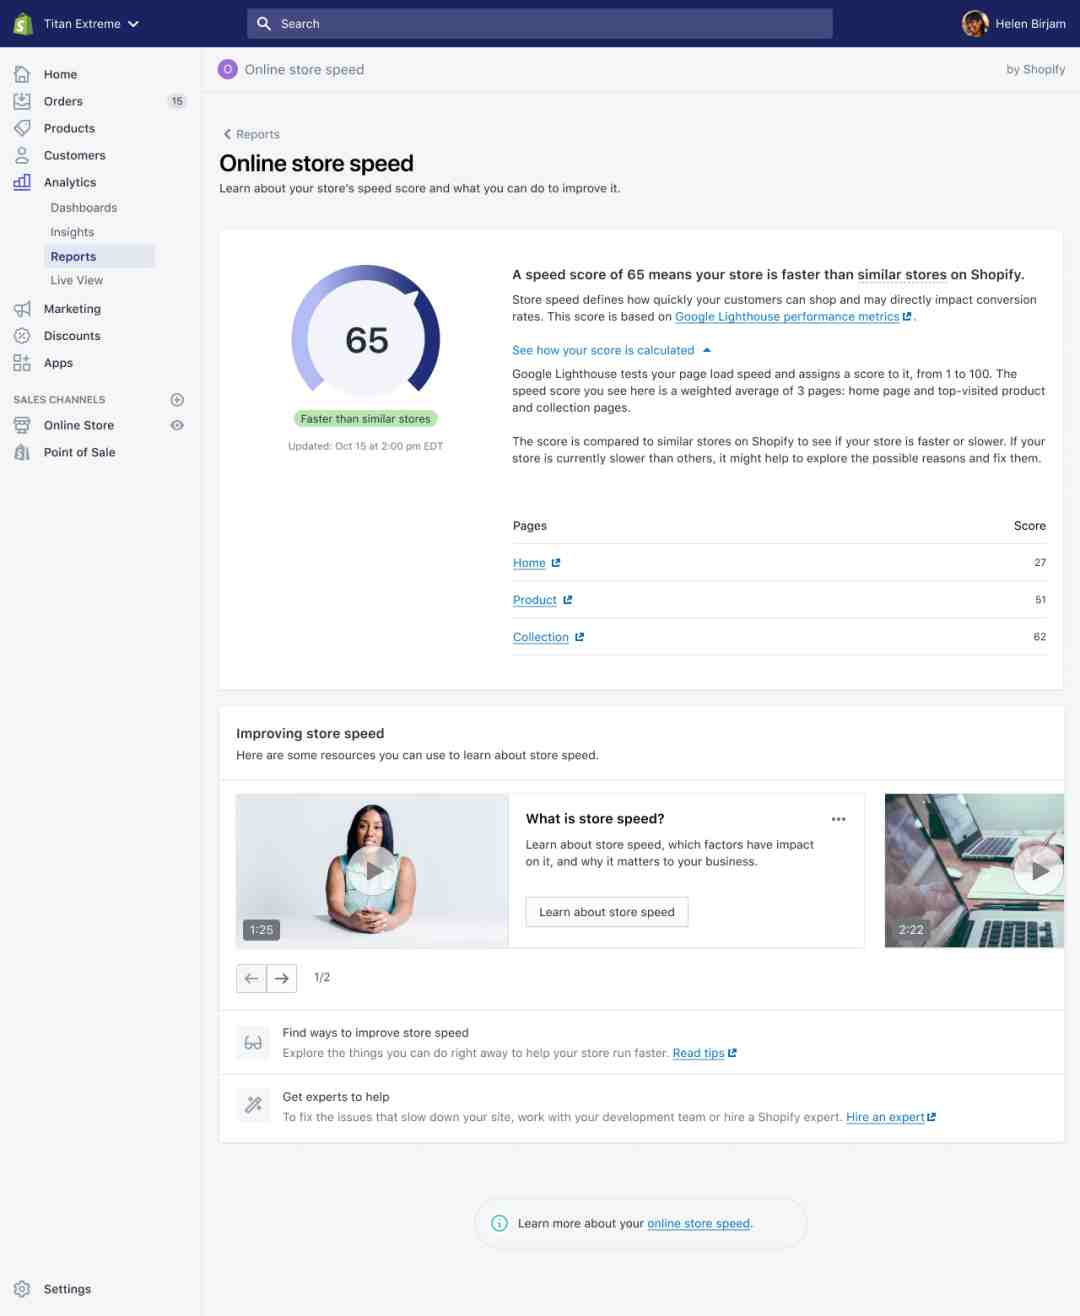Open Live View under Analytics
Image resolution: width=1080 pixels, height=1316 pixels.
click(x=77, y=280)
